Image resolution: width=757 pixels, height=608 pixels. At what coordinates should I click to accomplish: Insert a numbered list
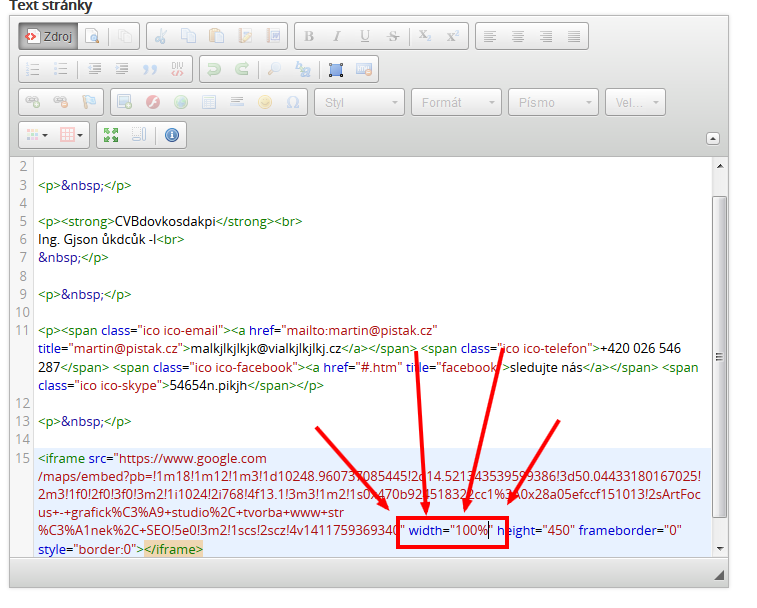(x=32, y=69)
